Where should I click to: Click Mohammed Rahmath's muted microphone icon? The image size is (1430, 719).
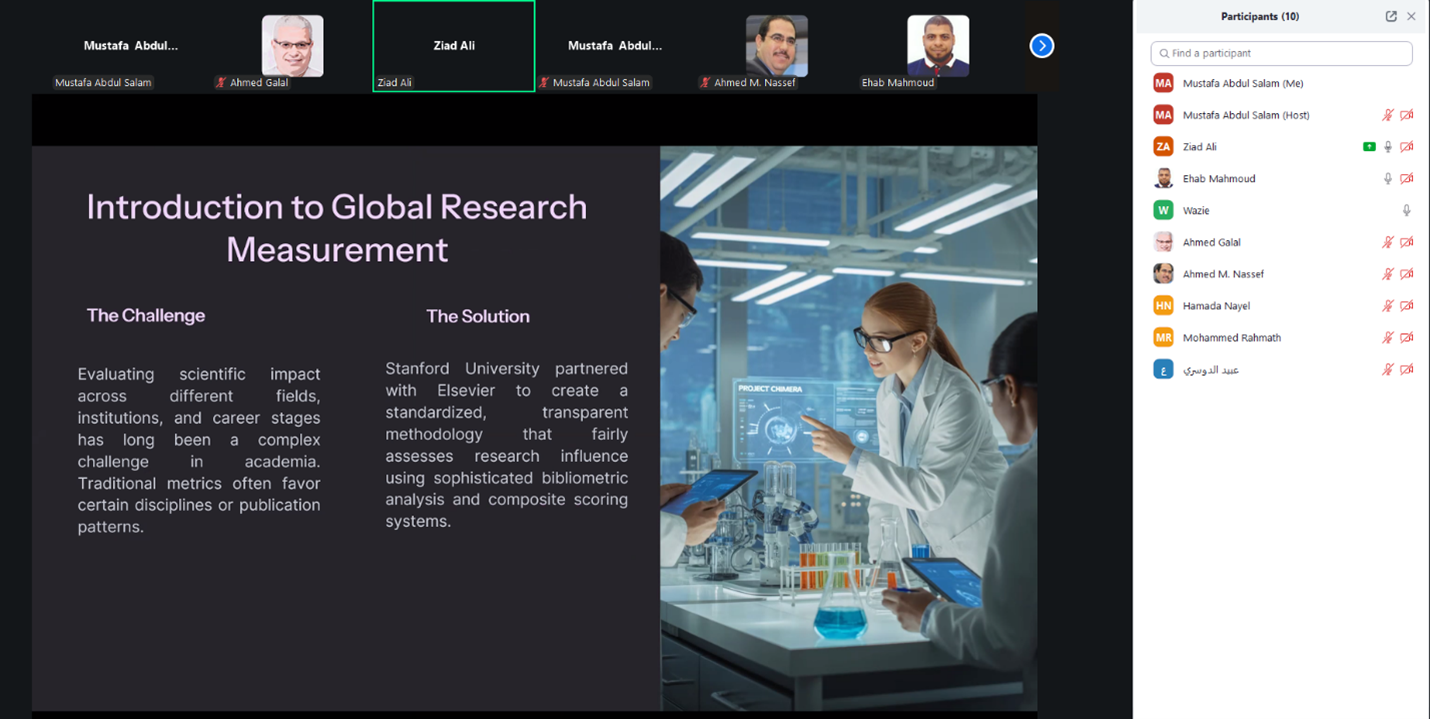point(1388,338)
